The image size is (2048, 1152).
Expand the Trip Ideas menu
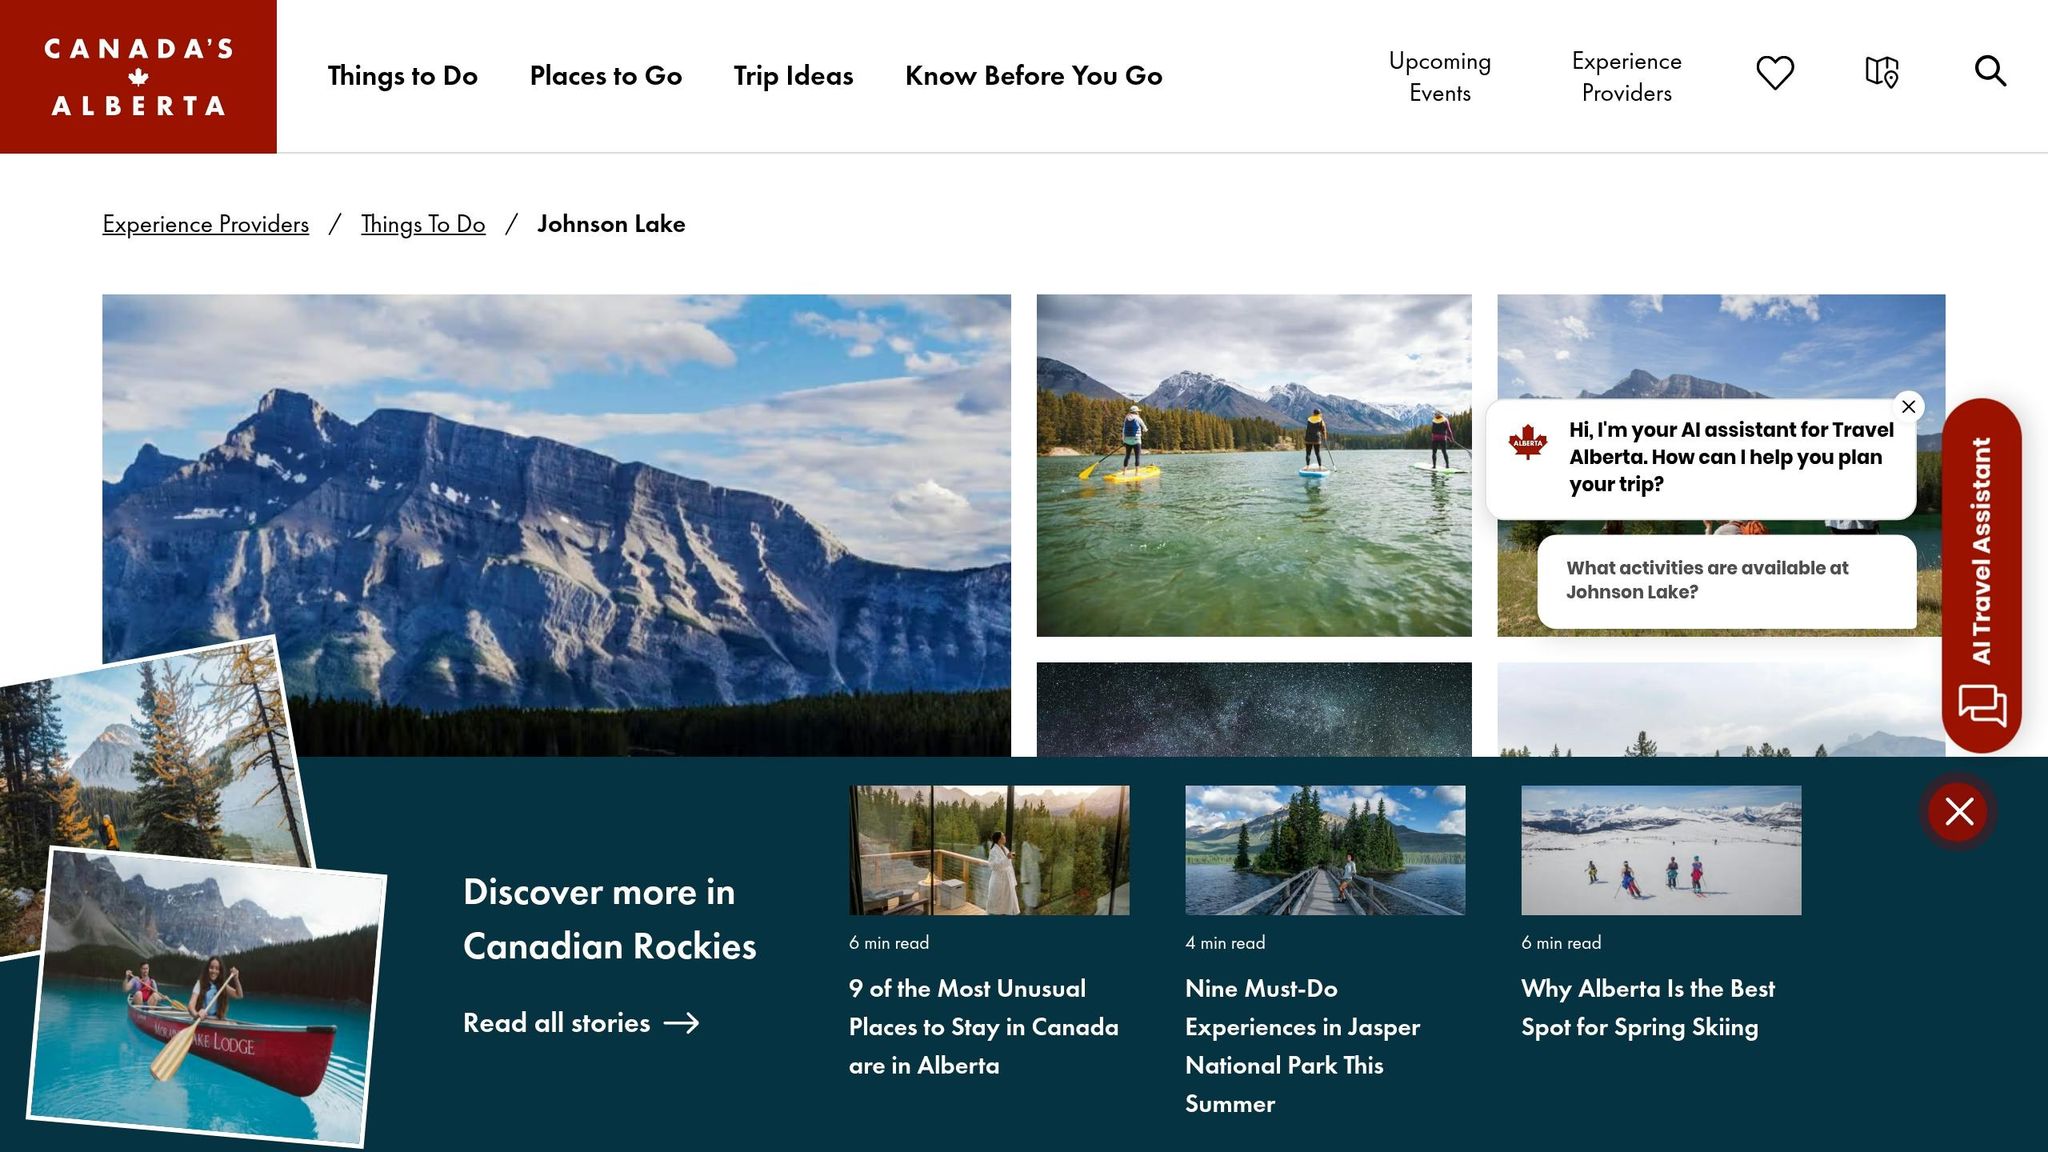[793, 76]
